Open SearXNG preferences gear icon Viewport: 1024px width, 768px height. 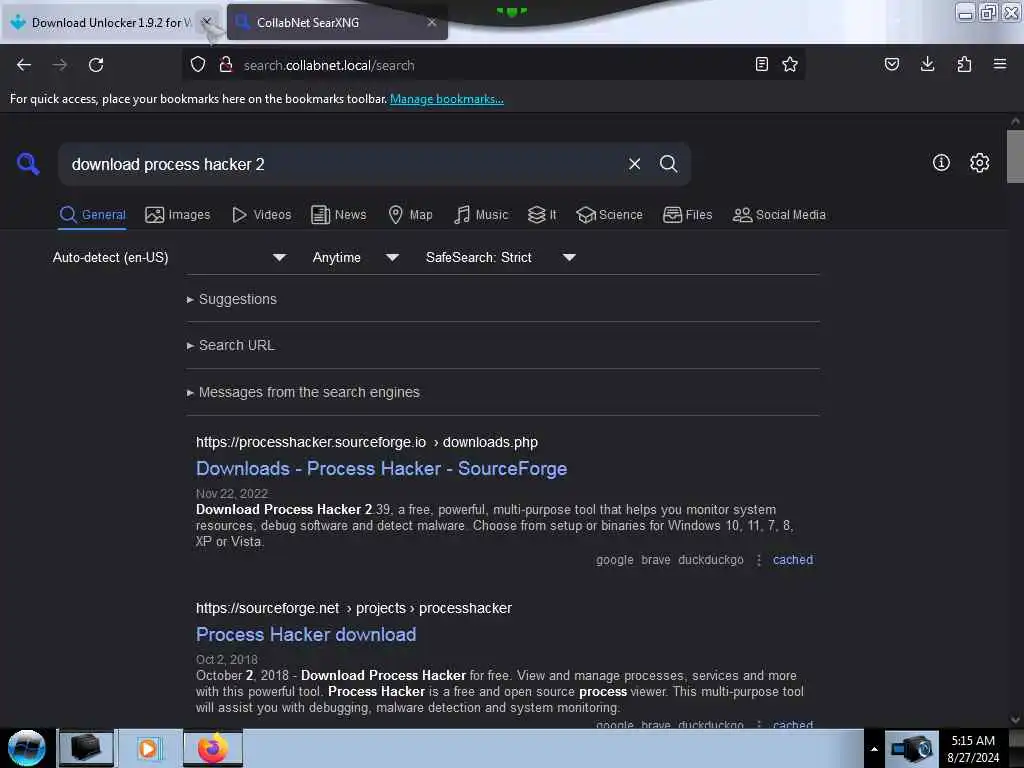coord(980,163)
